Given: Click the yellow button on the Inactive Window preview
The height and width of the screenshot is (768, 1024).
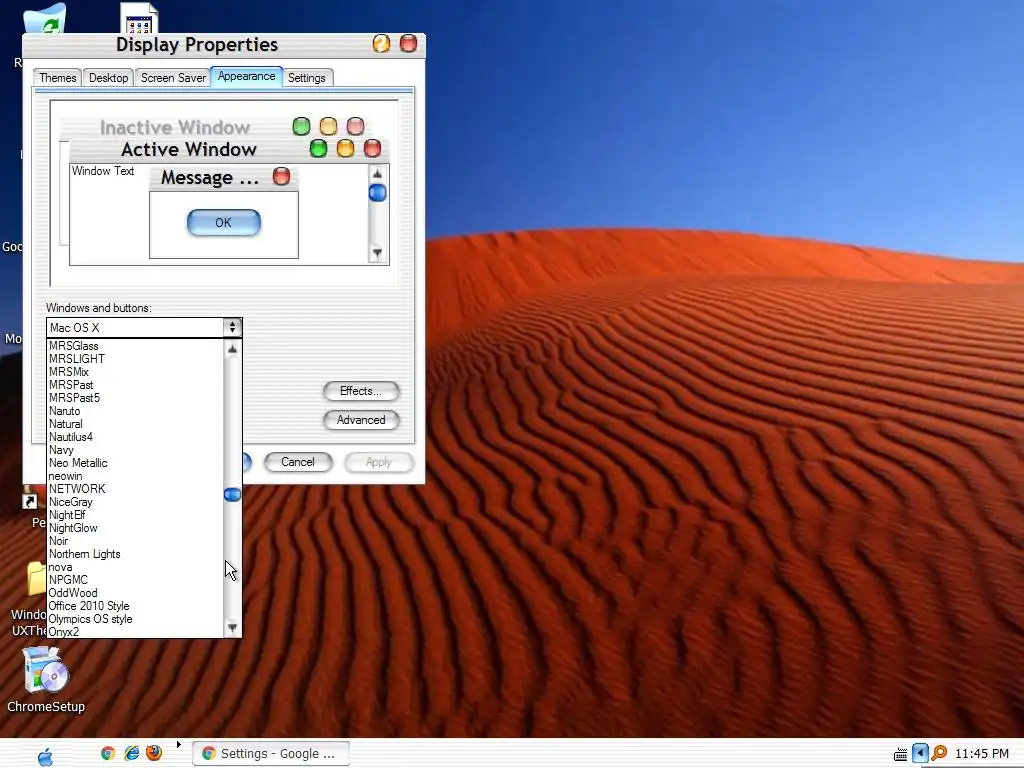Looking at the screenshot, I should tap(328, 126).
